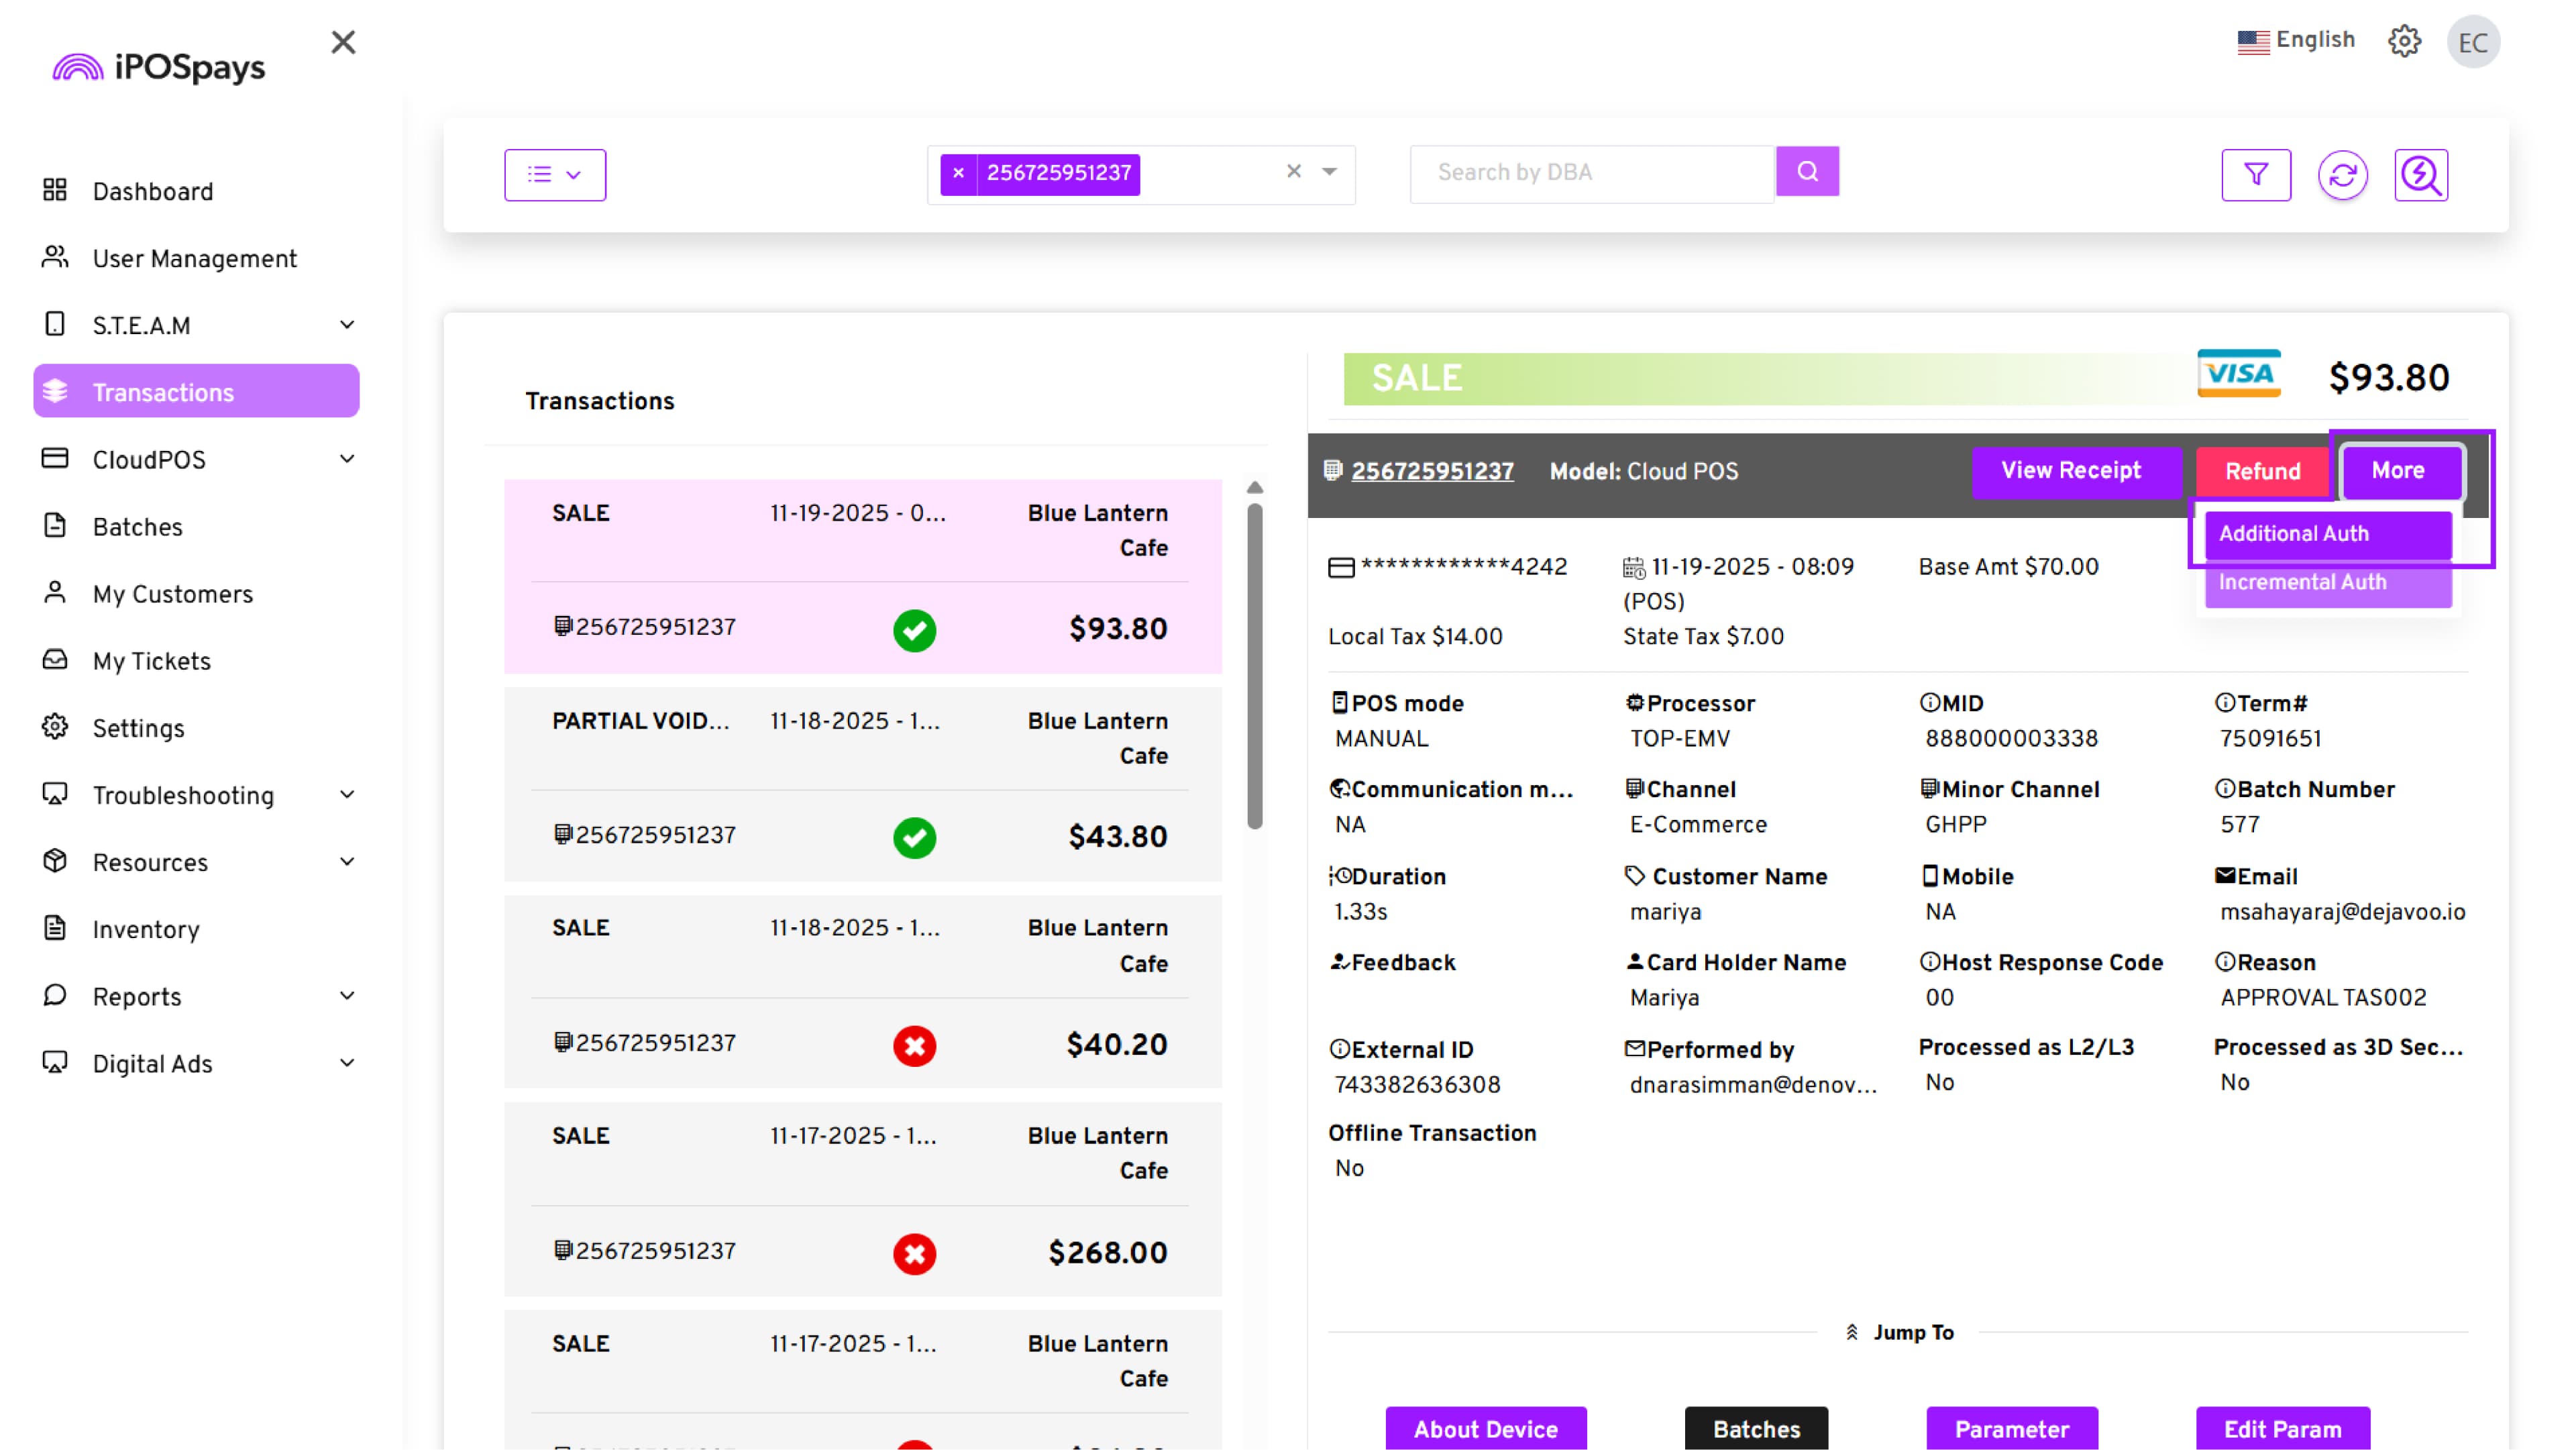2576x1450 pixels.
Task: Expand the terminal ID combo box arrow
Action: (x=1329, y=172)
